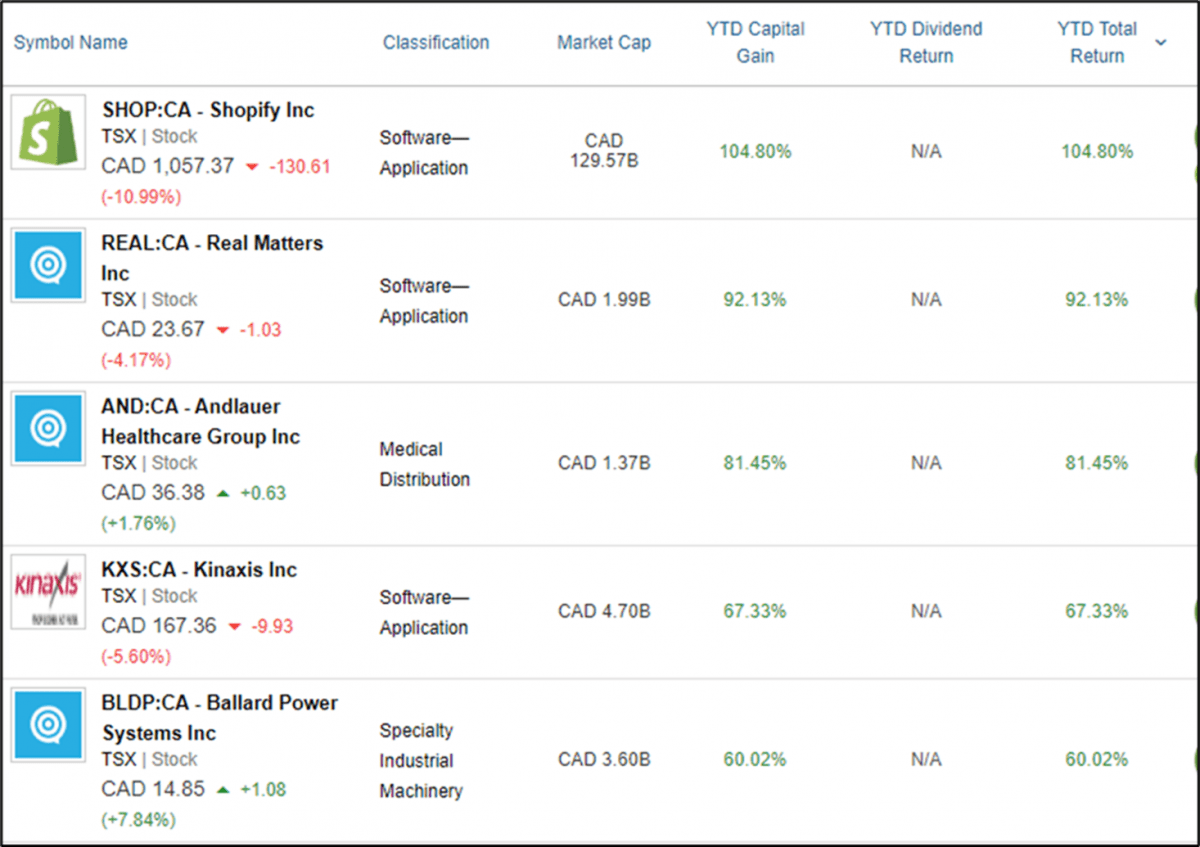Sort by YTD Dividend Return header

[x=926, y=42]
